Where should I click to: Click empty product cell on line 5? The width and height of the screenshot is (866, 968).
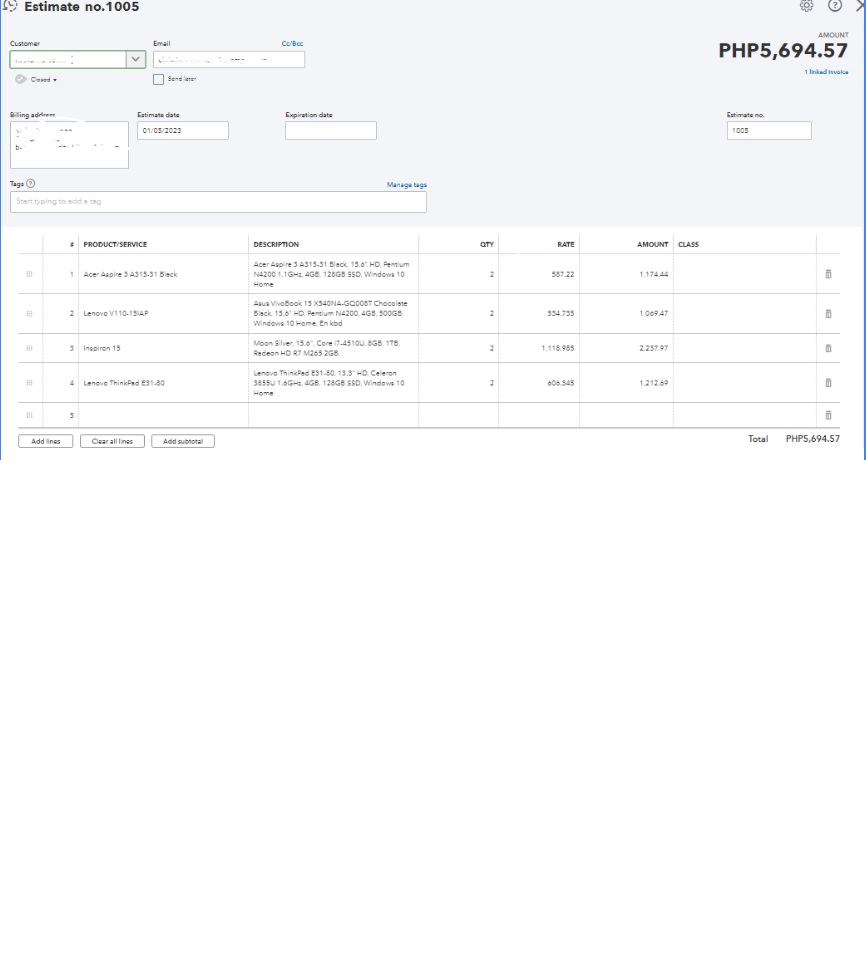click(x=163, y=415)
